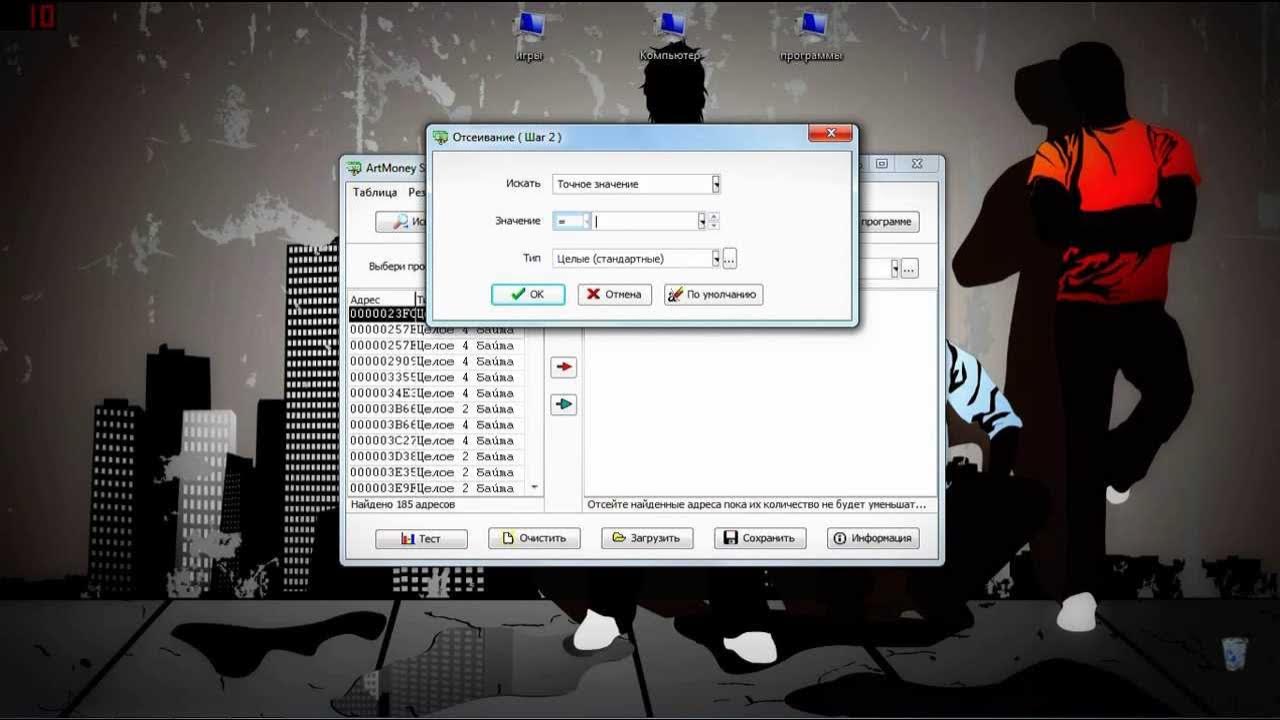The height and width of the screenshot is (720, 1280).
Task: Click the search magnifier button in ArtMoney
Action: tap(400, 222)
